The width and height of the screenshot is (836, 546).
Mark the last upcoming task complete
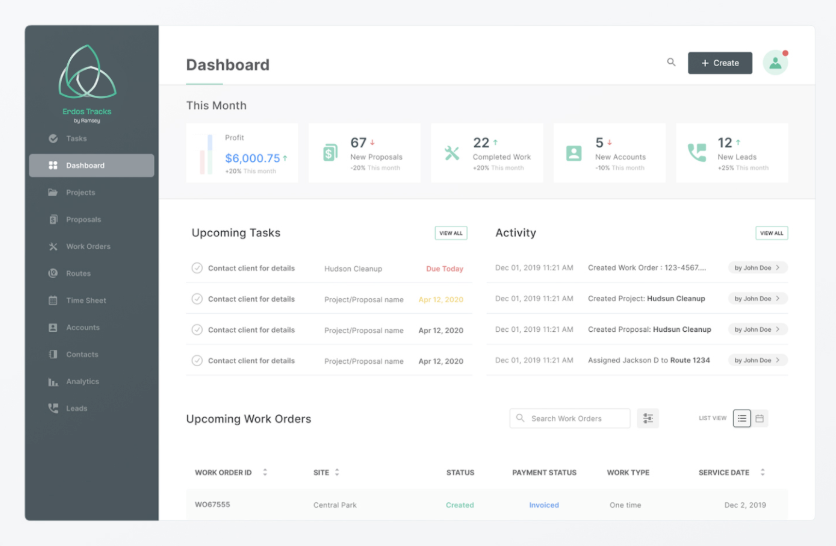pyautogui.click(x=197, y=360)
